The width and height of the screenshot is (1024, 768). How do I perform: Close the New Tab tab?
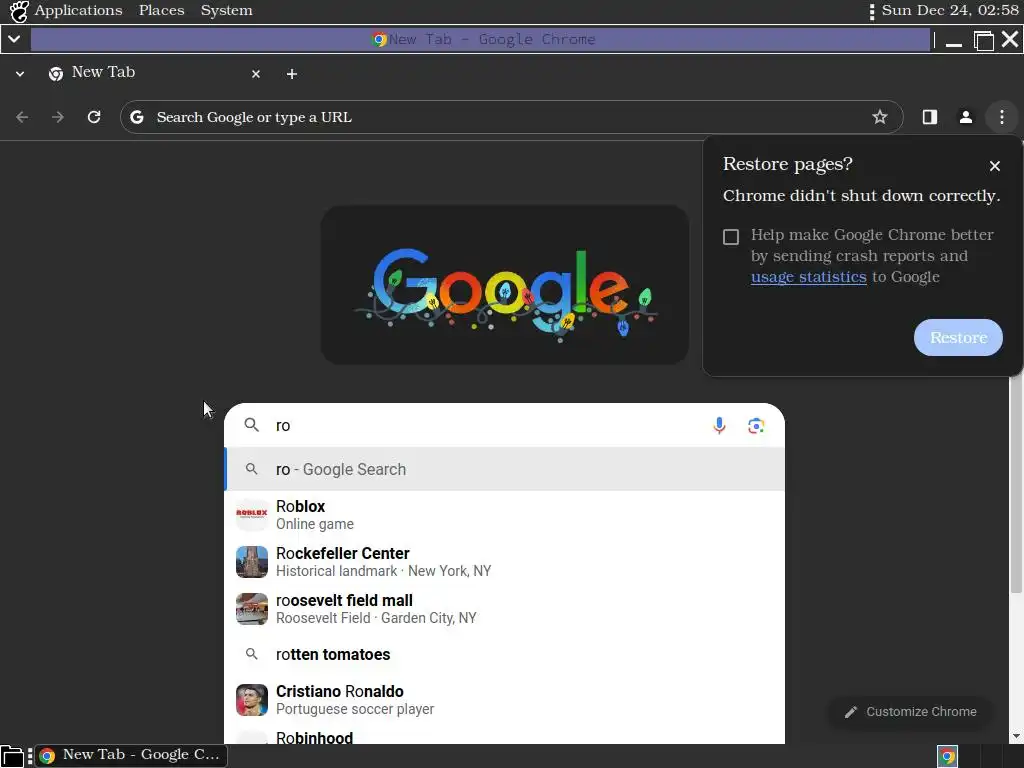coord(256,74)
